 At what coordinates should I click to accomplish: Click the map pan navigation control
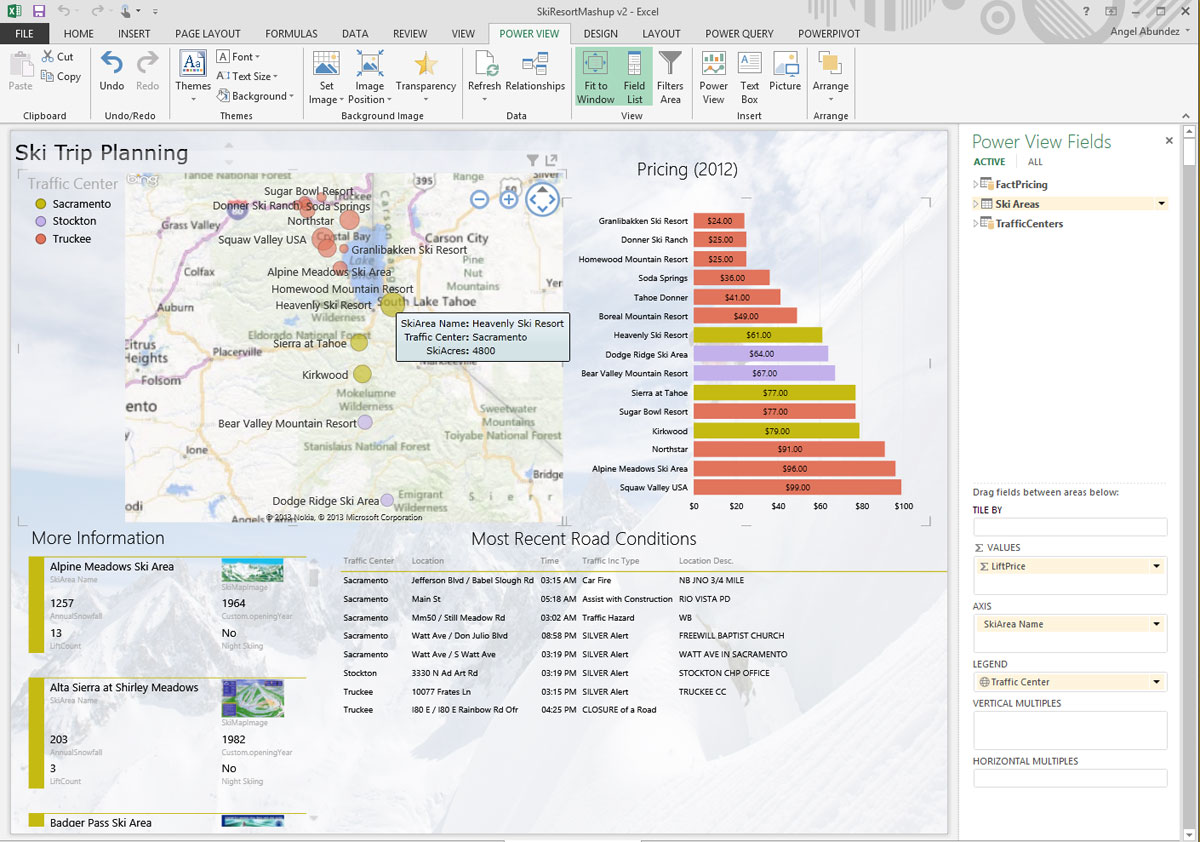pos(541,199)
